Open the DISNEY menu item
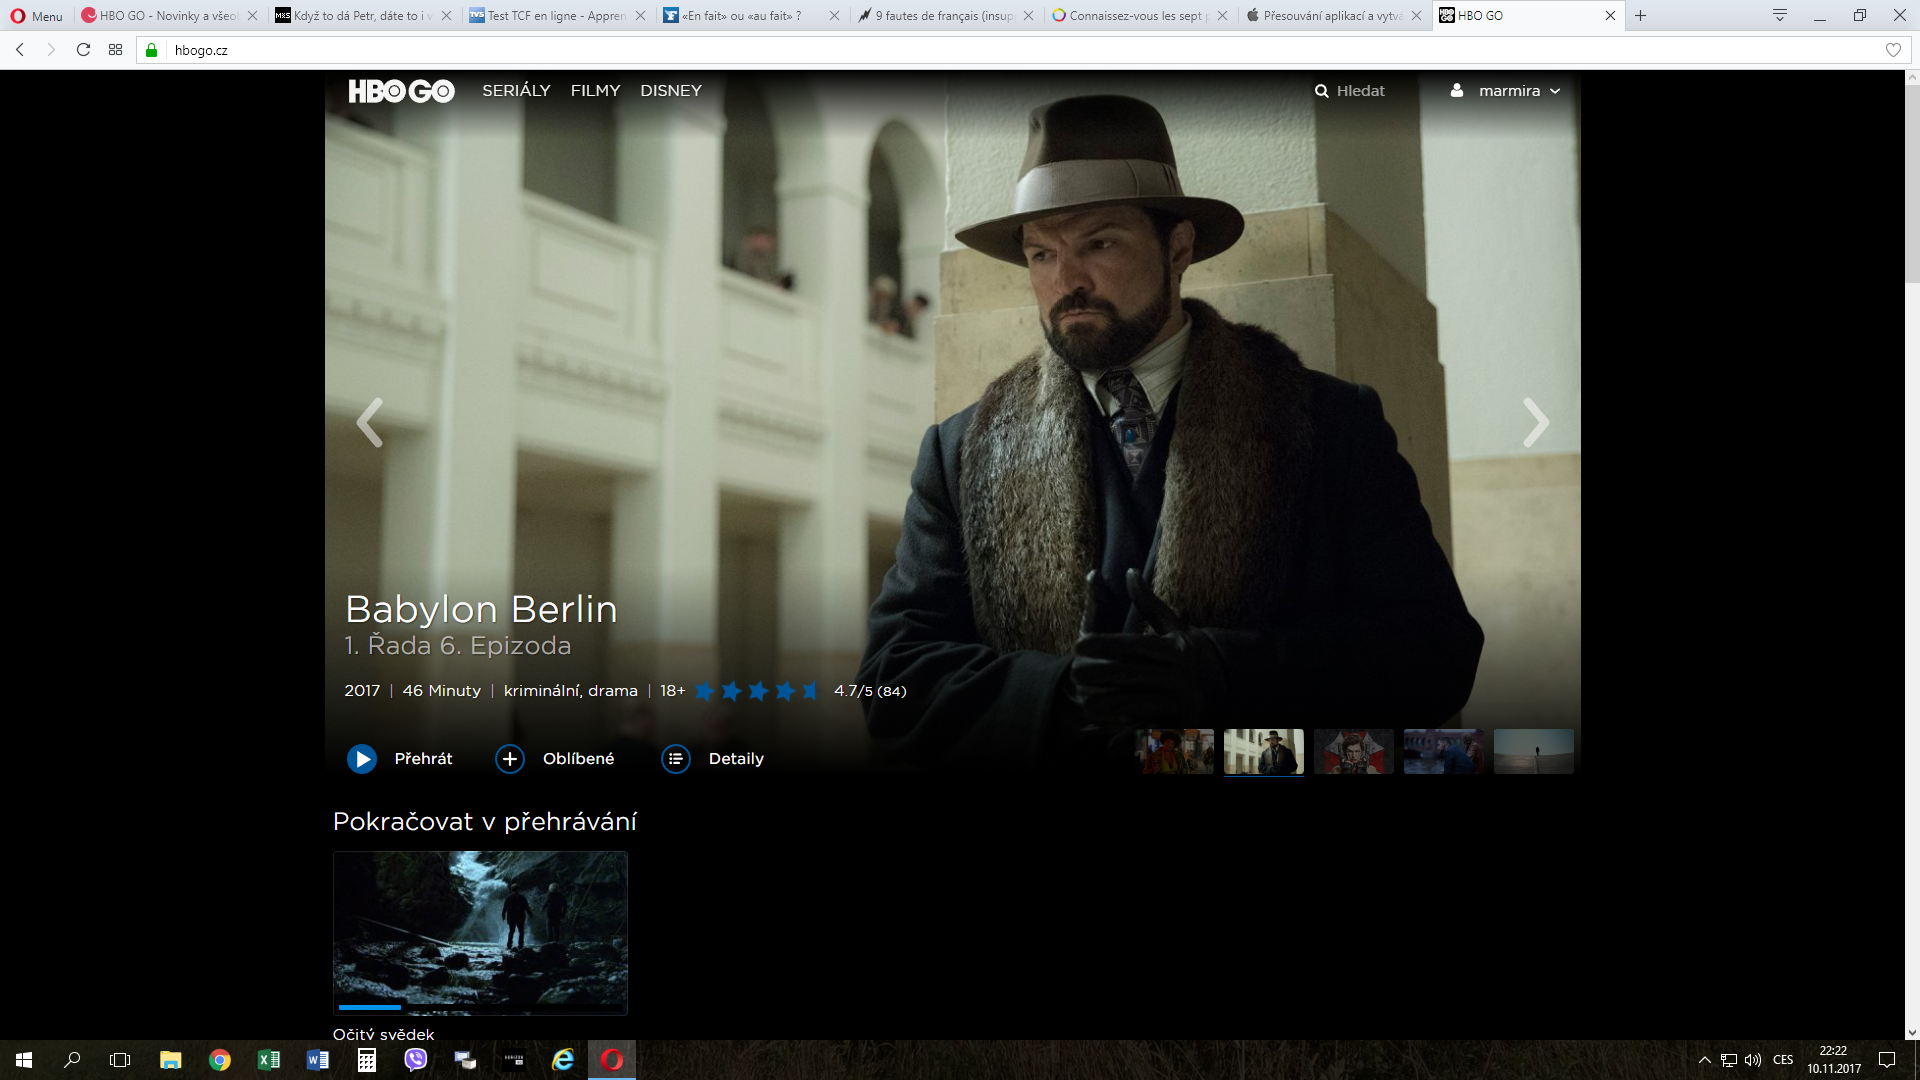This screenshot has width=1920, height=1080. pos(671,91)
